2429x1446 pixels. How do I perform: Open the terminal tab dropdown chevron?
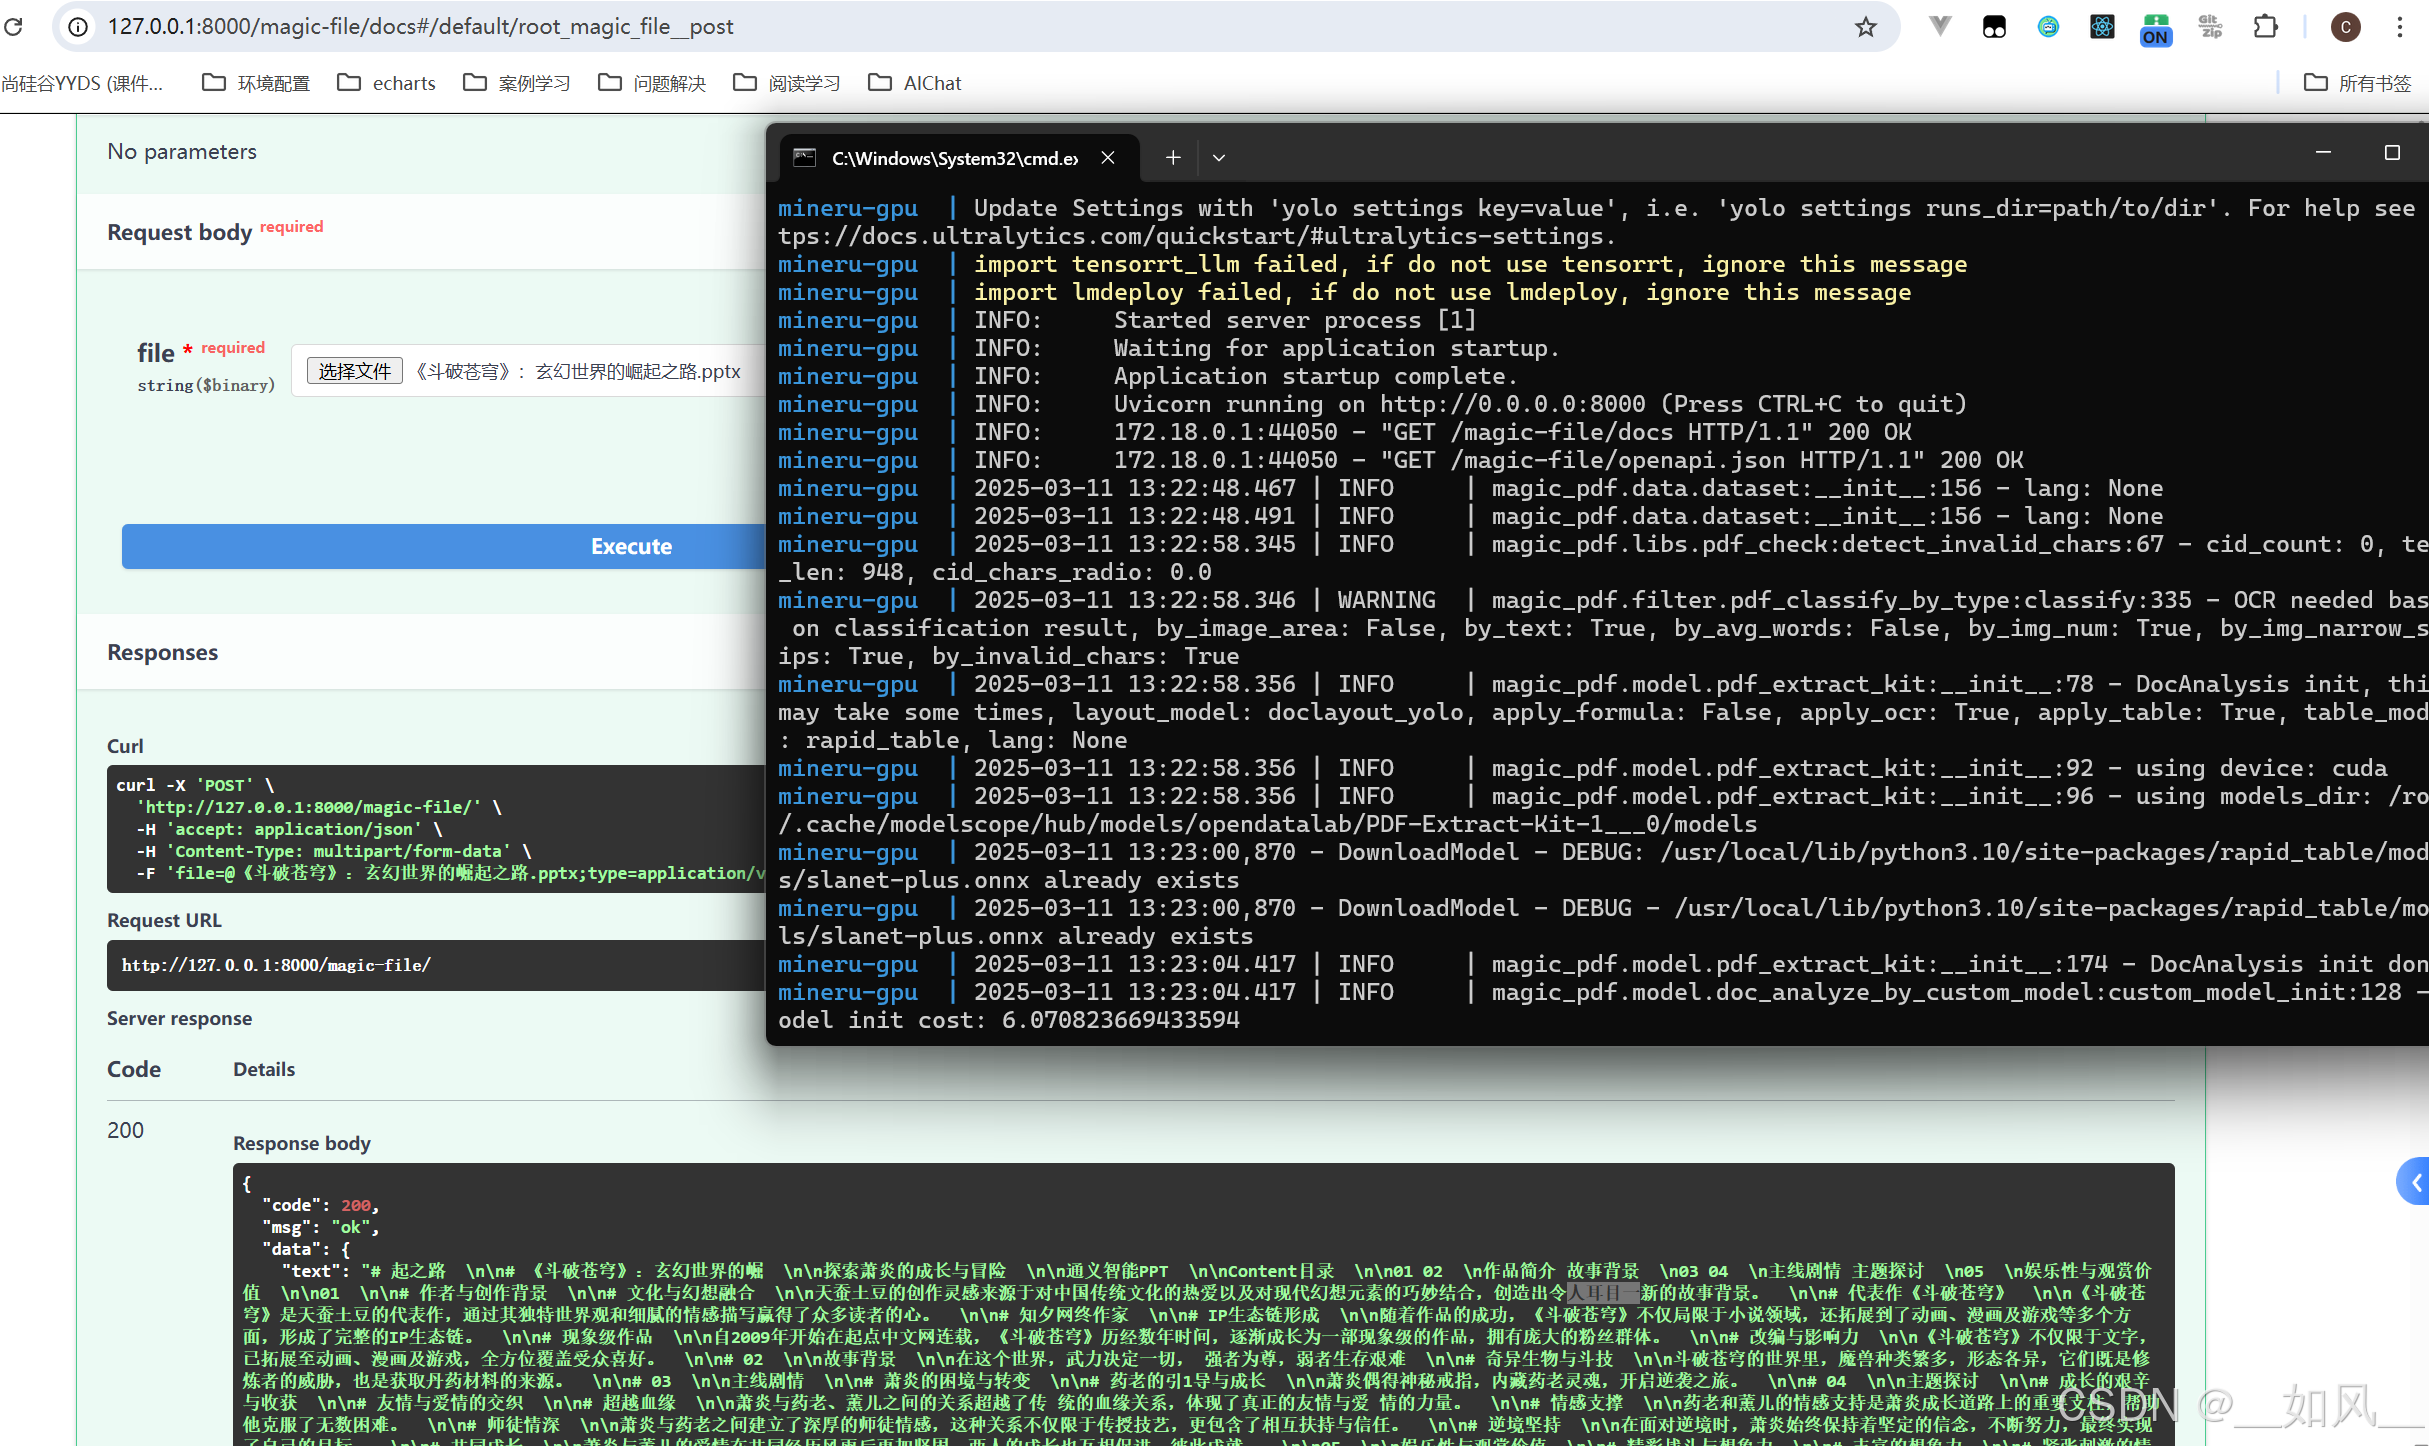click(x=1218, y=158)
